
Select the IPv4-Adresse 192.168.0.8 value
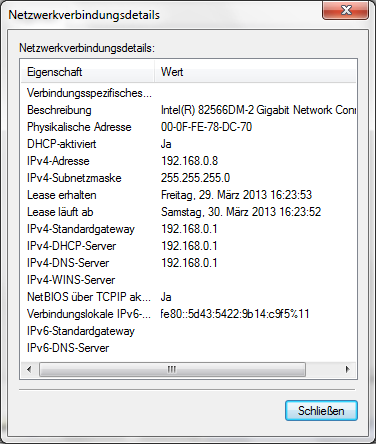click(x=189, y=161)
